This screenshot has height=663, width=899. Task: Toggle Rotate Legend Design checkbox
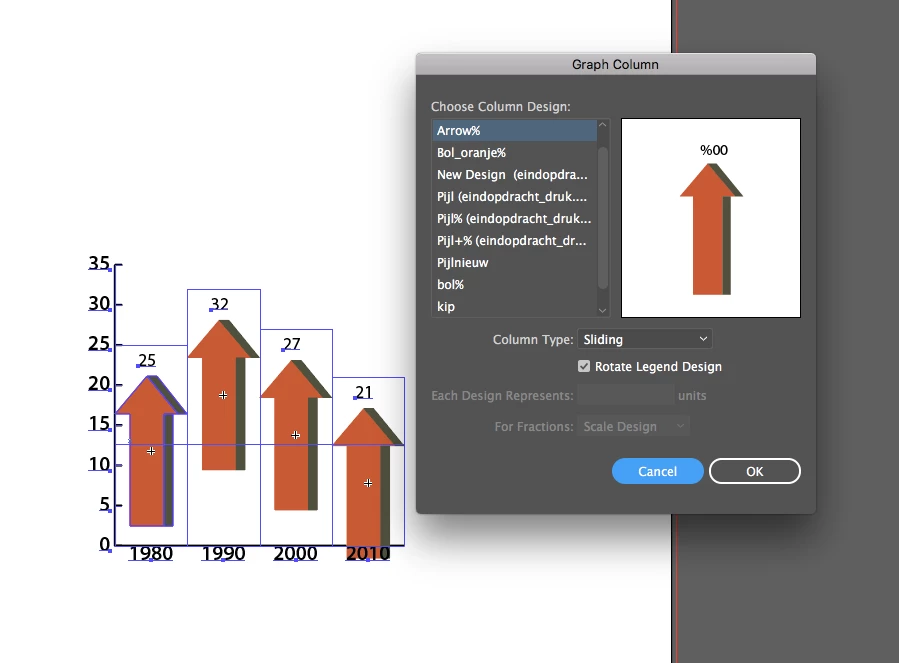click(584, 366)
